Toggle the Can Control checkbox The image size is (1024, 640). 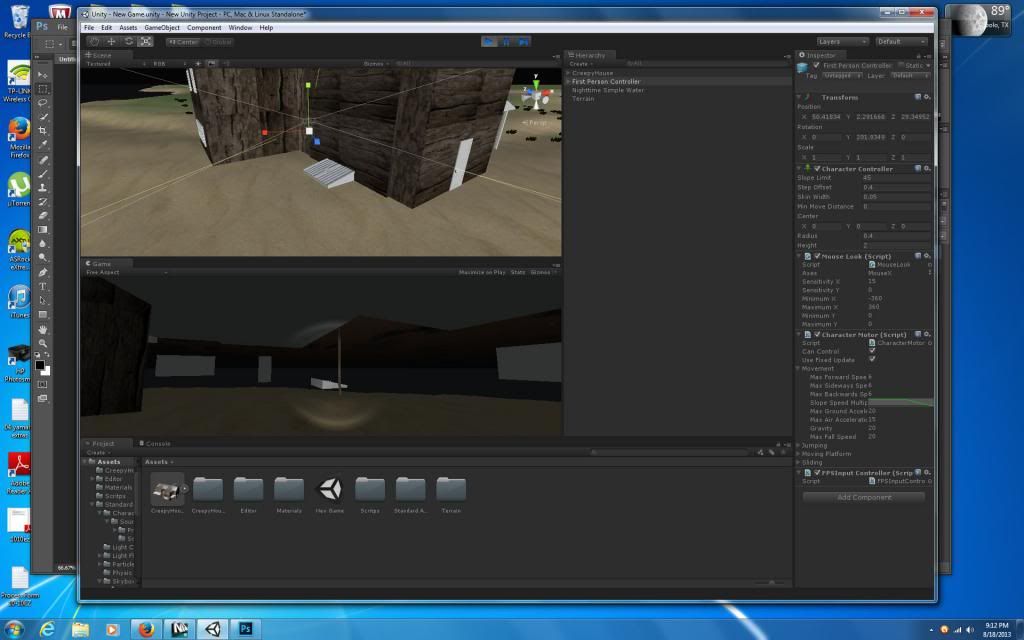point(872,351)
